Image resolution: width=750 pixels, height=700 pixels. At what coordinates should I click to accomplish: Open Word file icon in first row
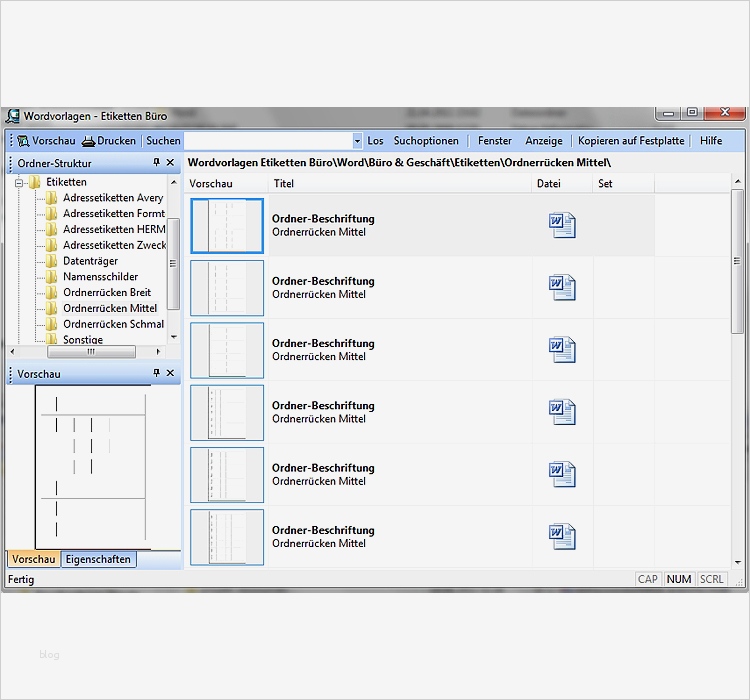click(x=562, y=225)
